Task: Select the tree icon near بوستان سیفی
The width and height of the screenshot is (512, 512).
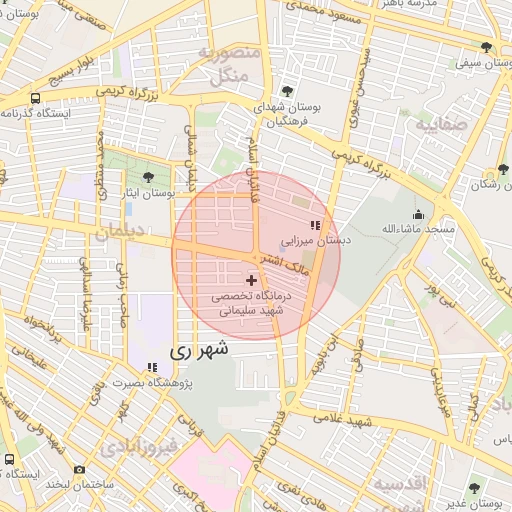Action: (x=486, y=47)
